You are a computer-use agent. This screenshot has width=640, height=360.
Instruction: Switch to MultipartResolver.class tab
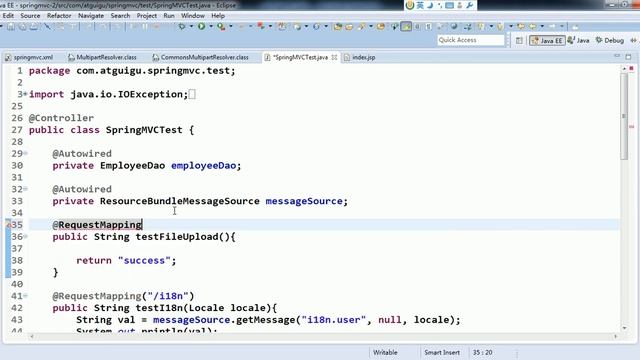pos(103,58)
